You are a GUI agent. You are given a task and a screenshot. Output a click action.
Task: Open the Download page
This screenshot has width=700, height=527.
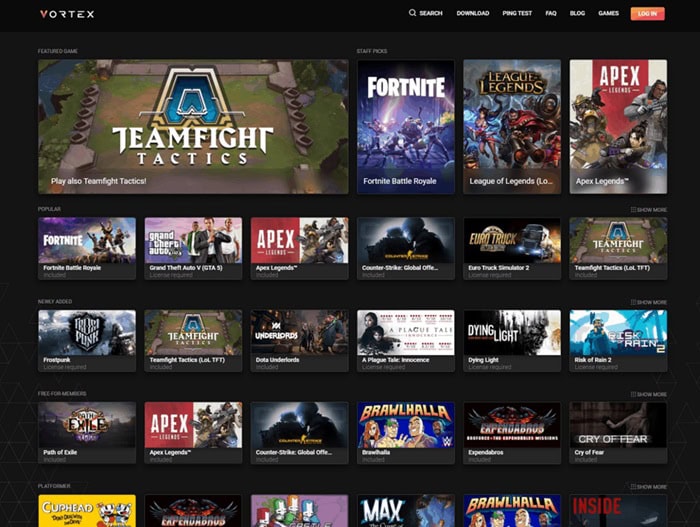tap(472, 14)
